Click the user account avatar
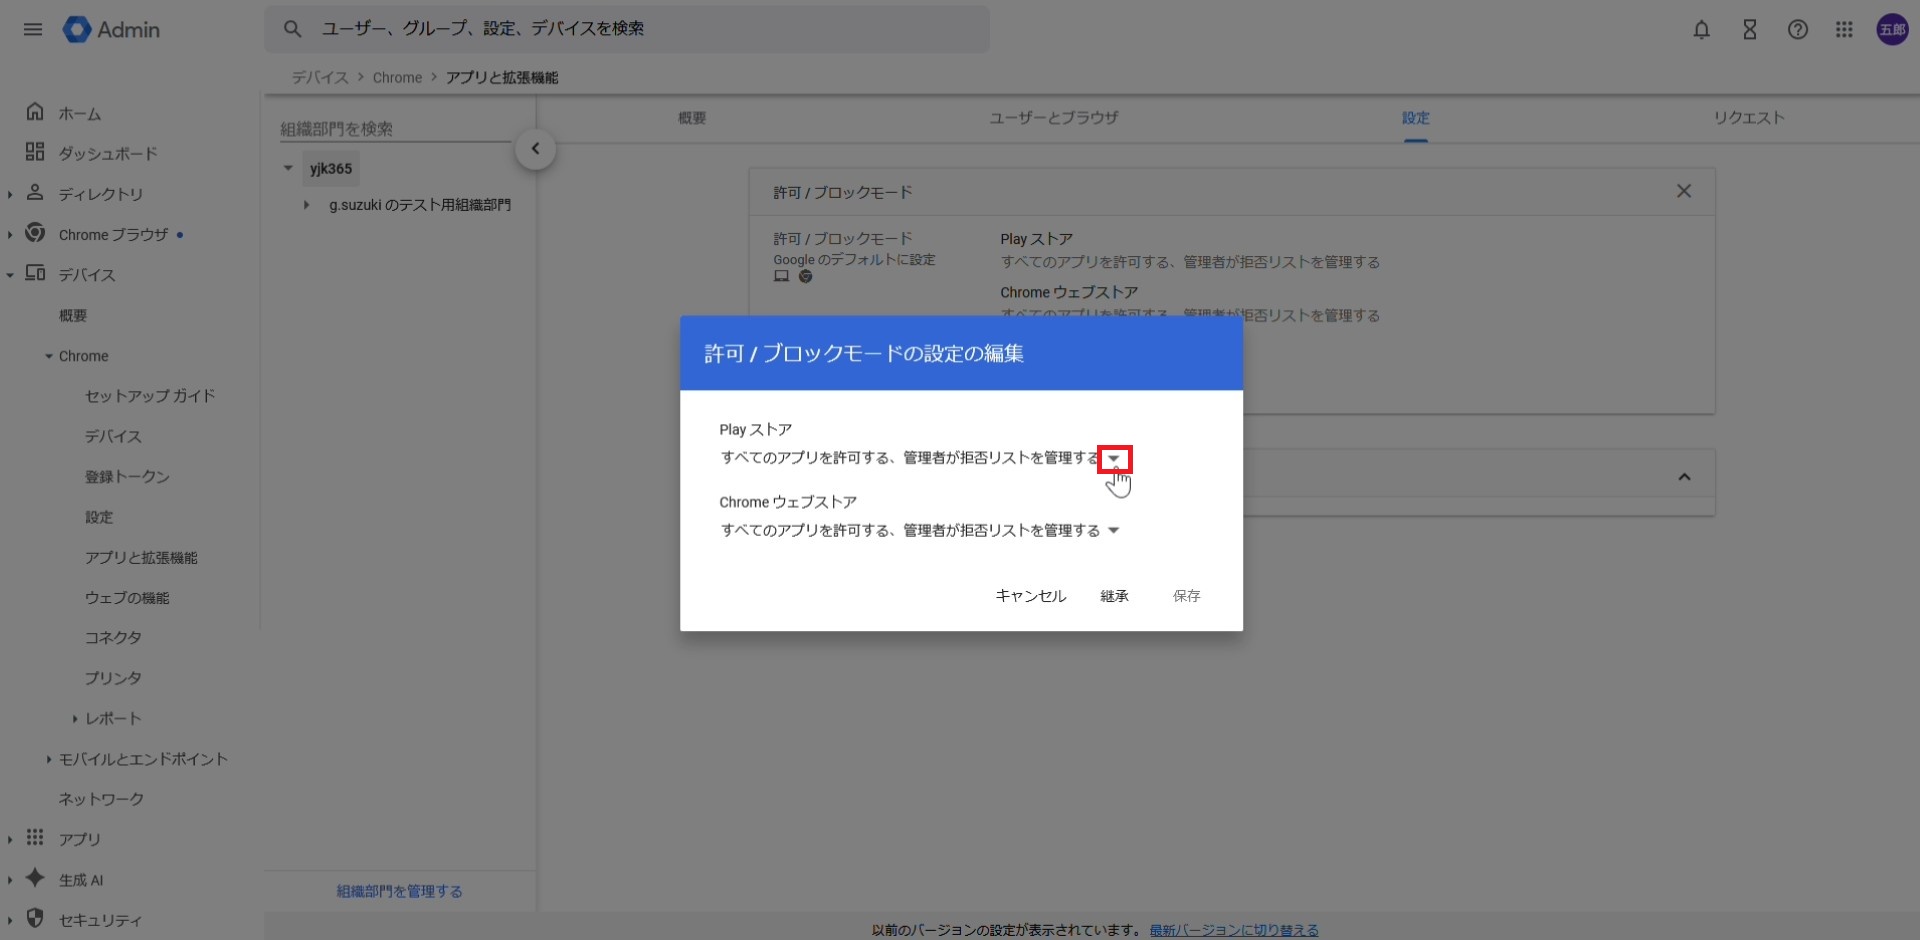Screen dimensions: 1920x940 [x=1891, y=30]
